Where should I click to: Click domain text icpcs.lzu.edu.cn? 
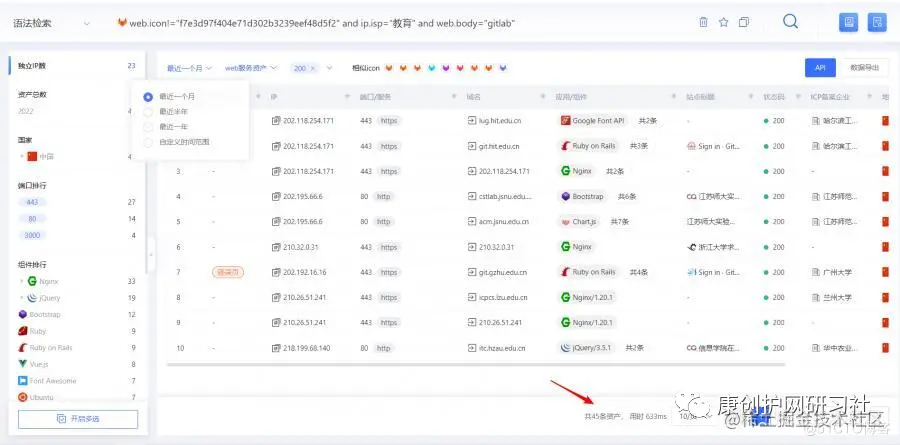(503, 297)
